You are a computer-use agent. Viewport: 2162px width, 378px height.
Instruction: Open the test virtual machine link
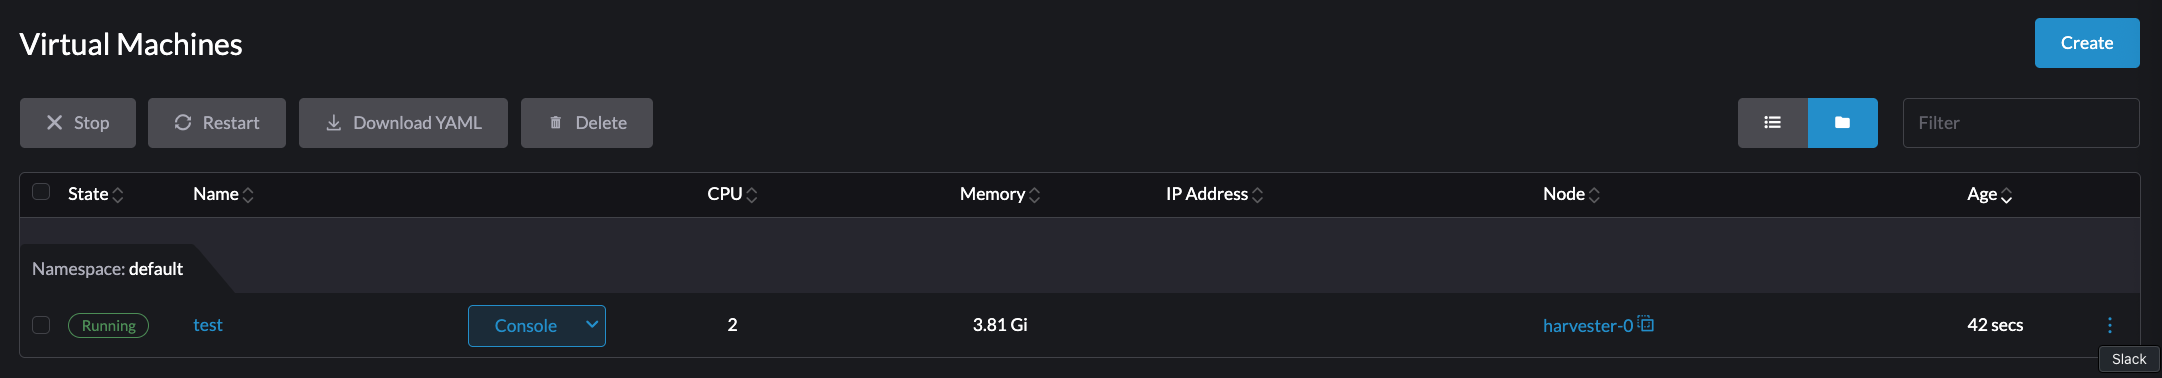pos(208,325)
